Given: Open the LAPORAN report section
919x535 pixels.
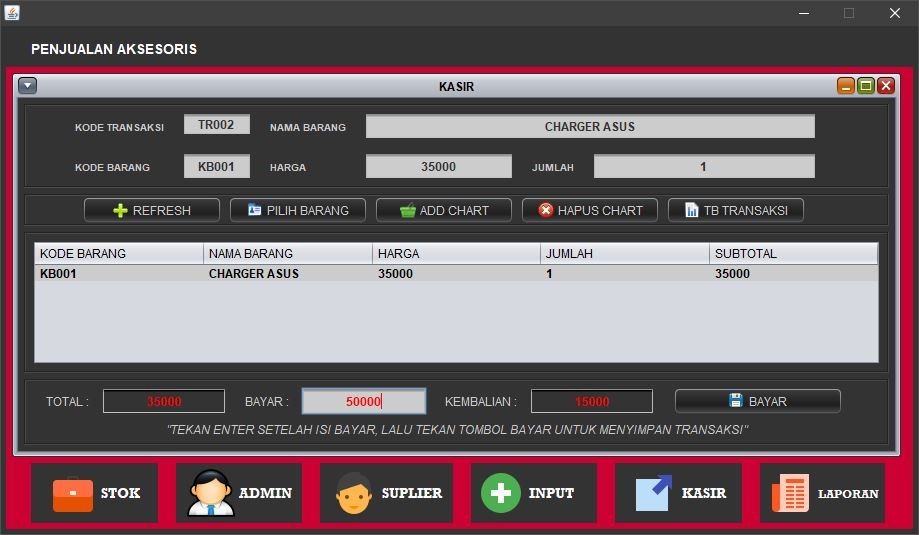Looking at the screenshot, I should [x=823, y=493].
